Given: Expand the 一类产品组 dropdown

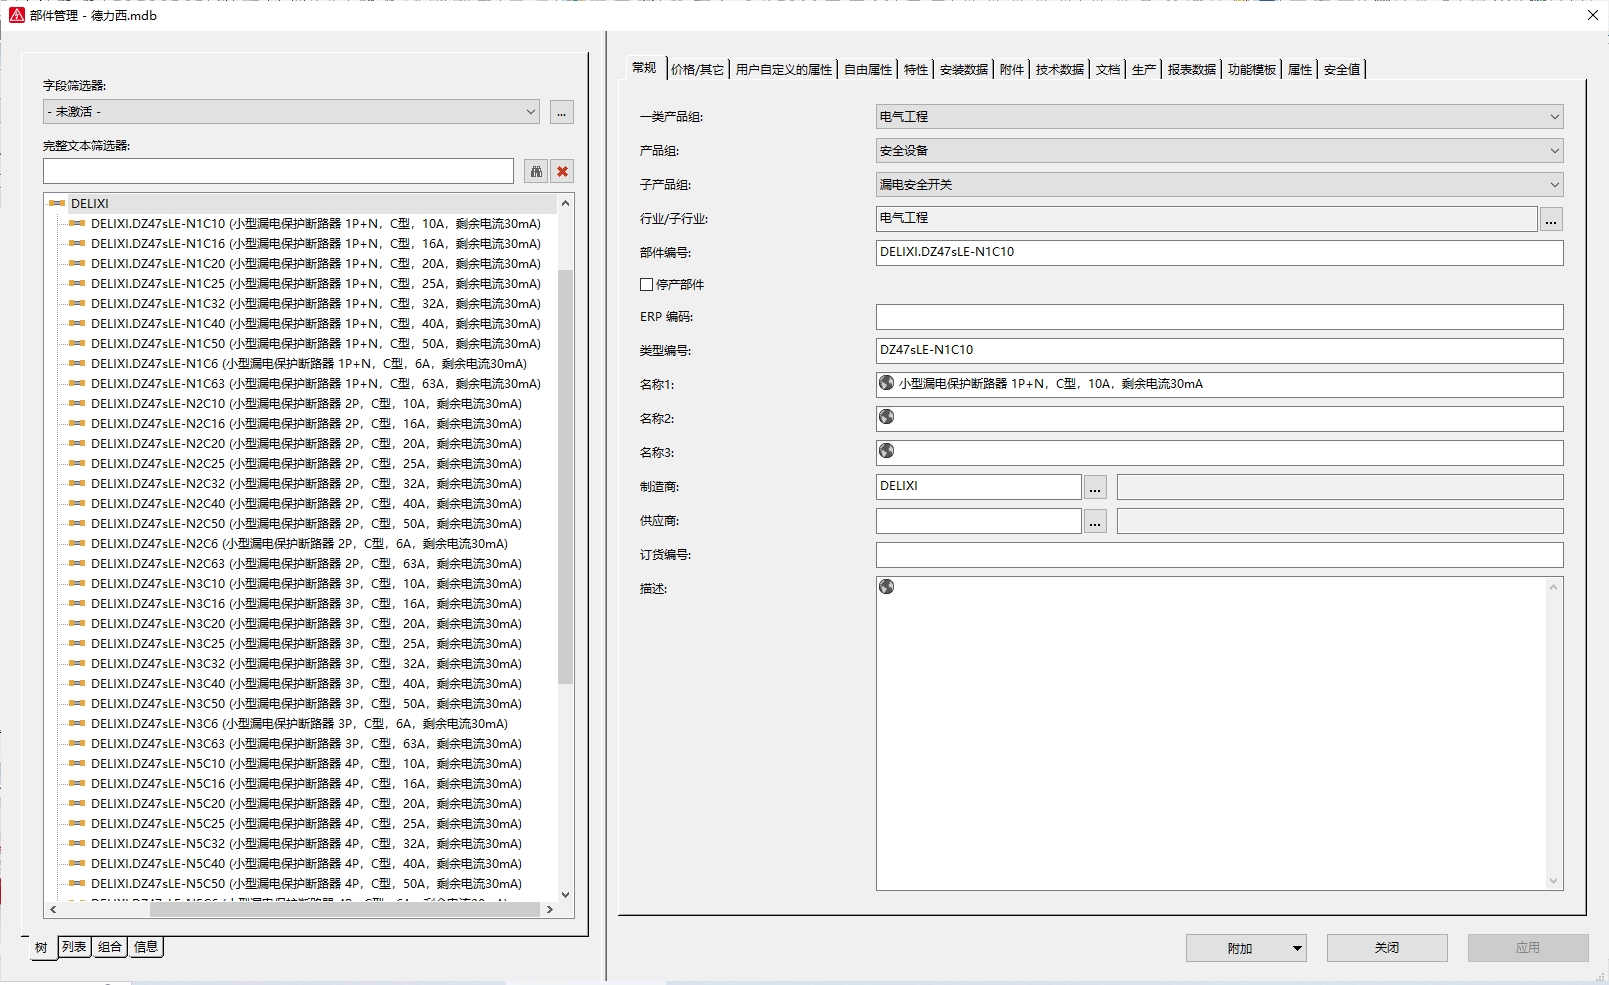Looking at the screenshot, I should 1554,117.
